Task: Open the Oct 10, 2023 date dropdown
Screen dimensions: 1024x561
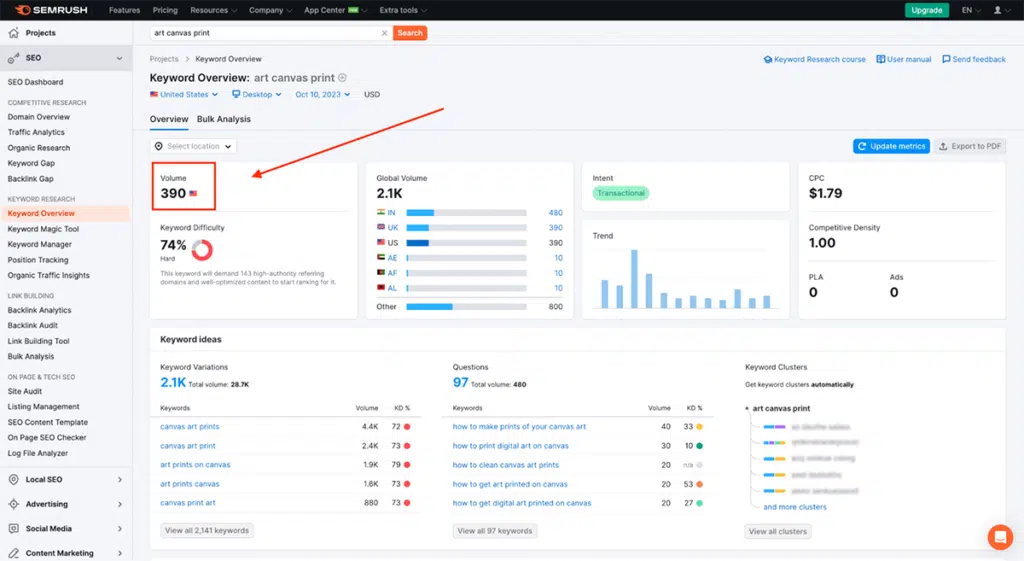Action: [x=323, y=95]
